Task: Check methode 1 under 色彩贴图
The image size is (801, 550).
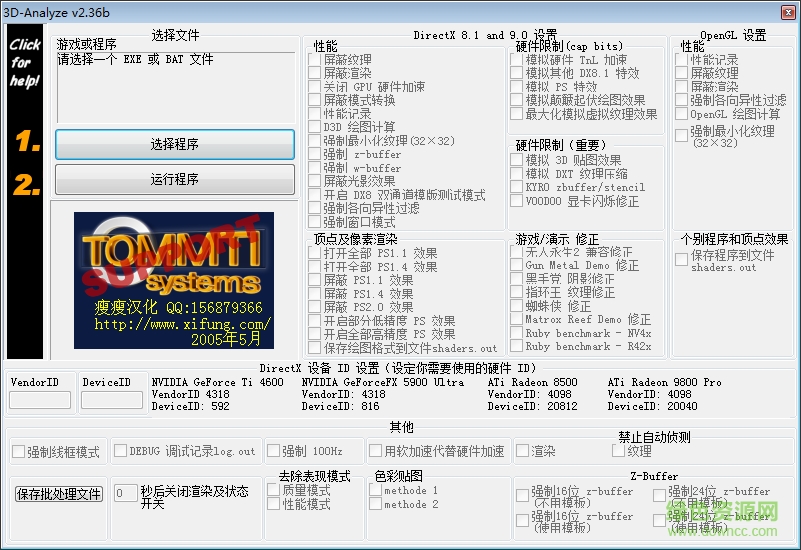Action: (375, 490)
